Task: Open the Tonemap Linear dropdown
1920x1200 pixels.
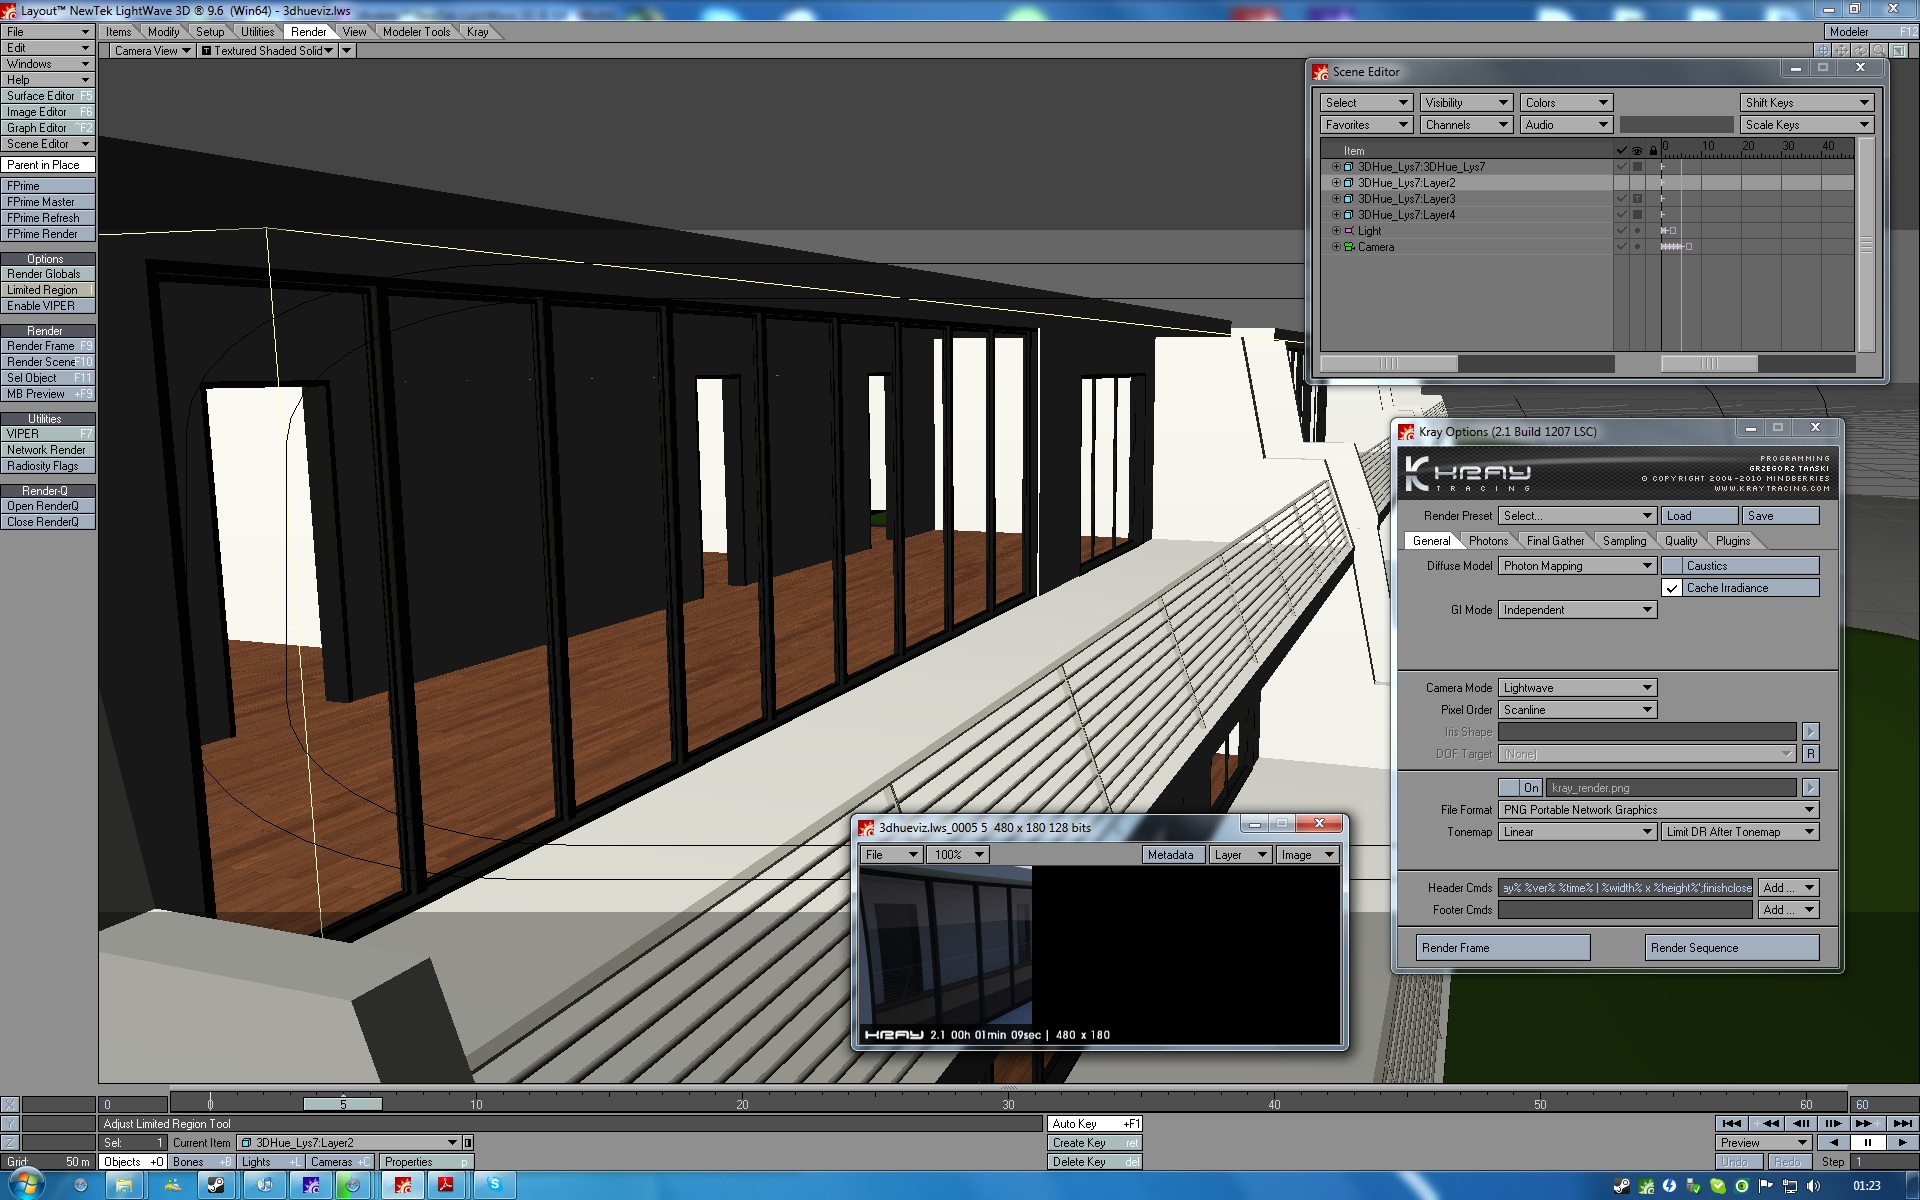Action: (1577, 832)
